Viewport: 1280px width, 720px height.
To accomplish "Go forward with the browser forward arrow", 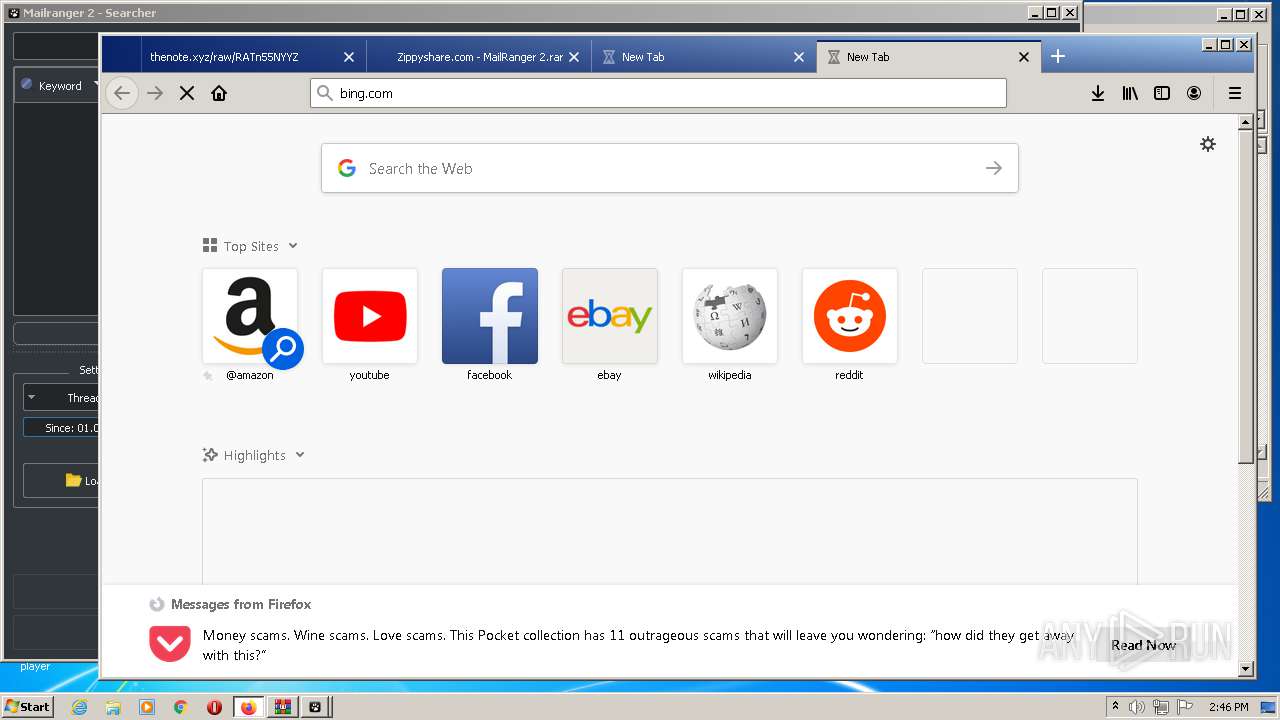I will click(x=155, y=93).
